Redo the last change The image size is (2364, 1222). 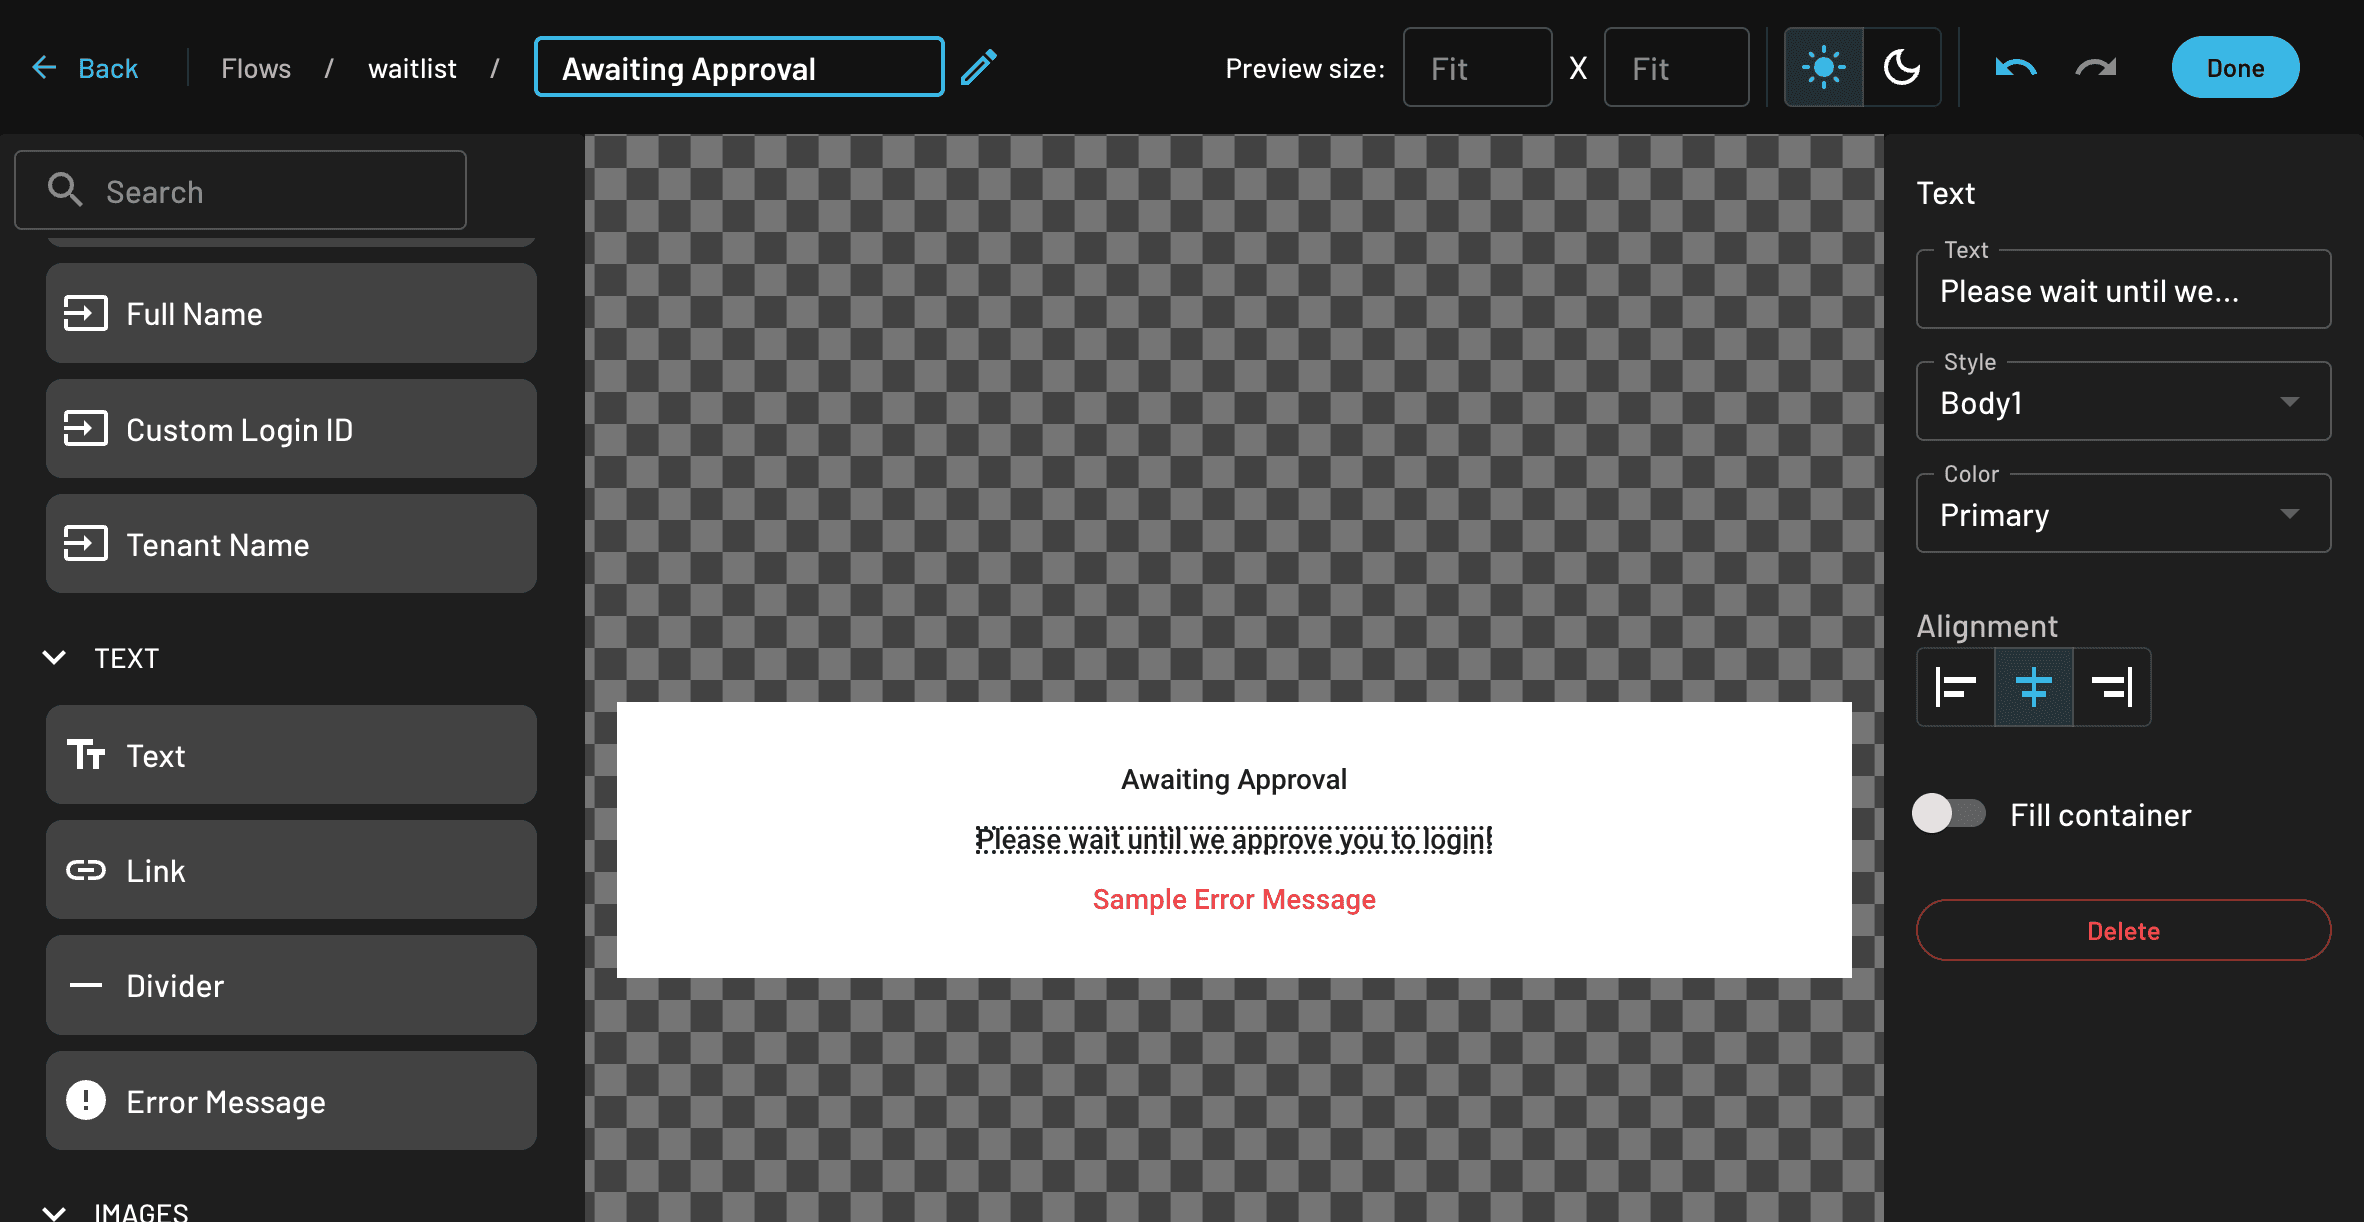point(2095,67)
